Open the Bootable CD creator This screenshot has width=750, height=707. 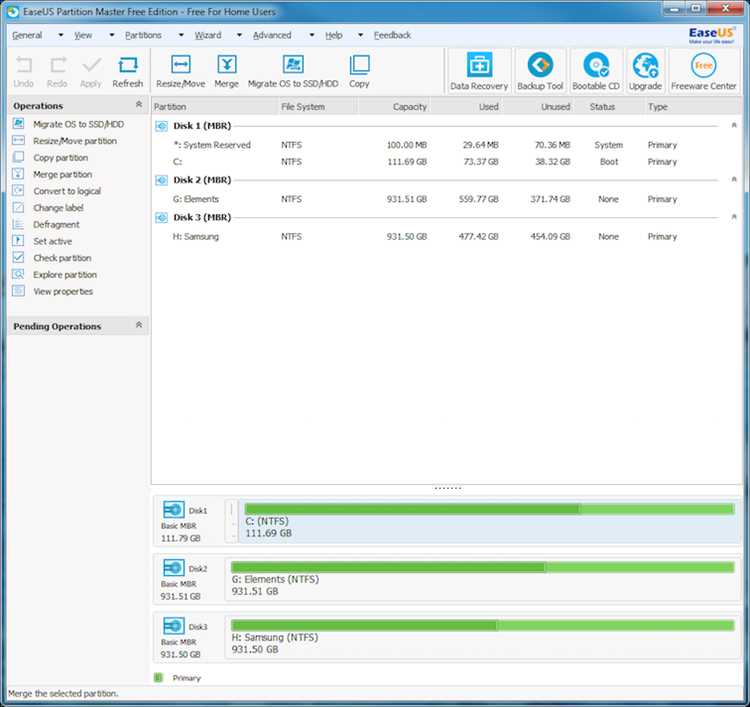[x=596, y=71]
